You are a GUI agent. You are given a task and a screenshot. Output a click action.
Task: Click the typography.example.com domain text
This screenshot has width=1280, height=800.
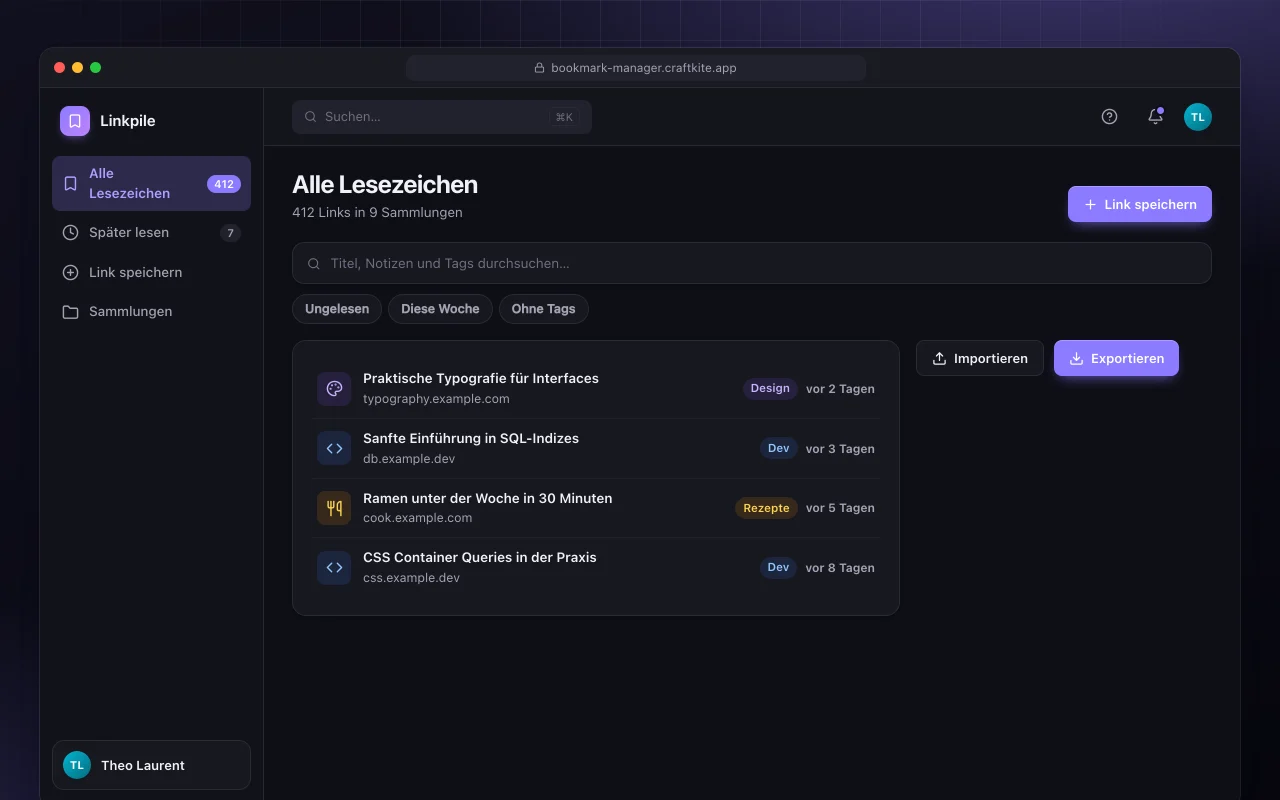coord(436,398)
